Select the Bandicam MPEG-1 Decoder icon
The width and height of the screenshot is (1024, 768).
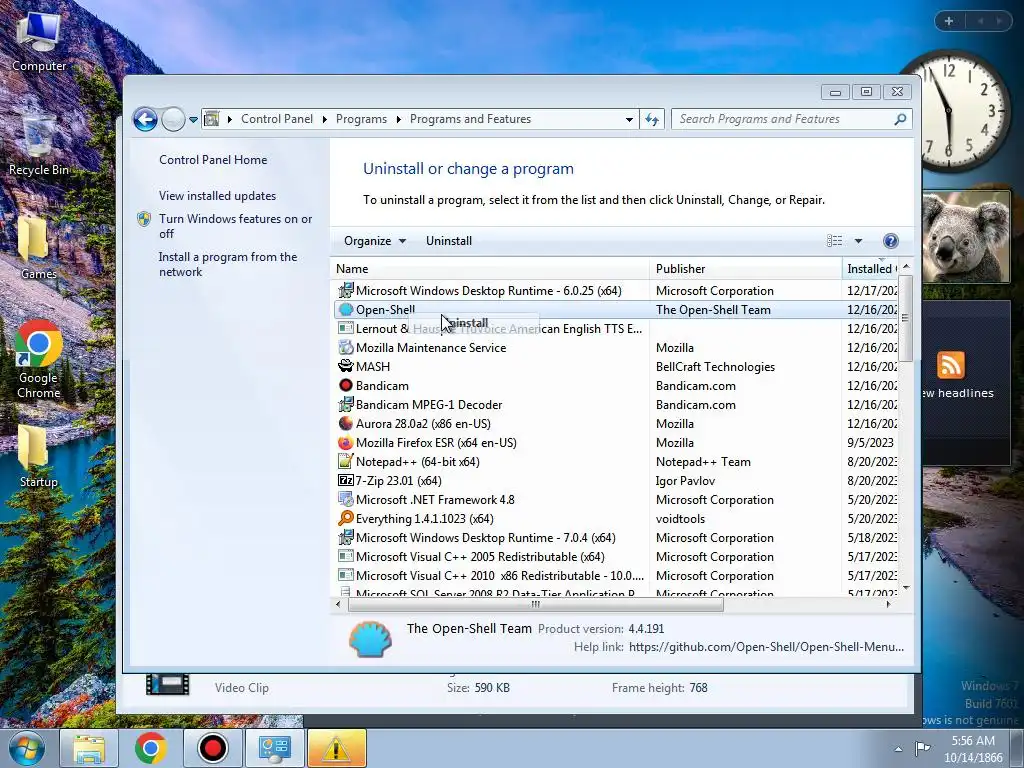[345, 404]
